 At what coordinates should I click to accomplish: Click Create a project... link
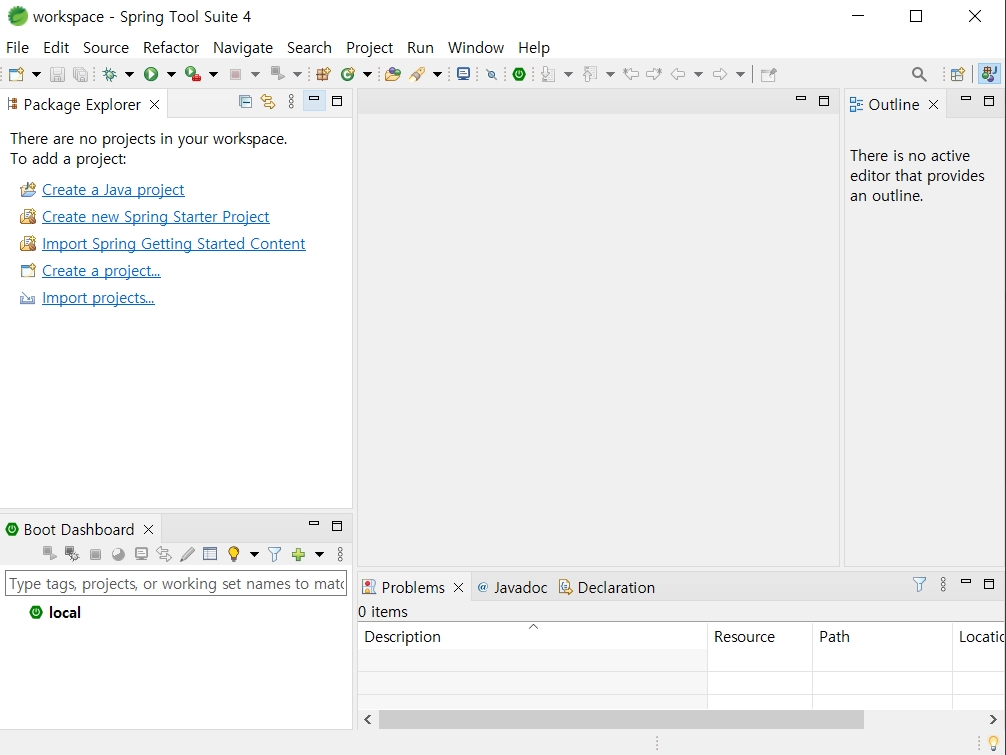pyautogui.click(x=101, y=271)
